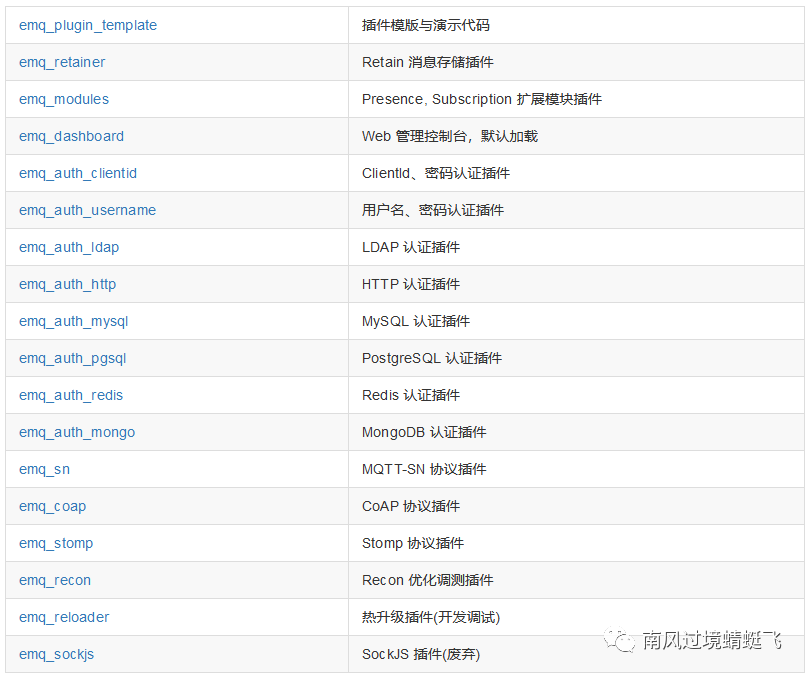Click the 'SockJS 插件(废弃)' description

[x=421, y=655]
